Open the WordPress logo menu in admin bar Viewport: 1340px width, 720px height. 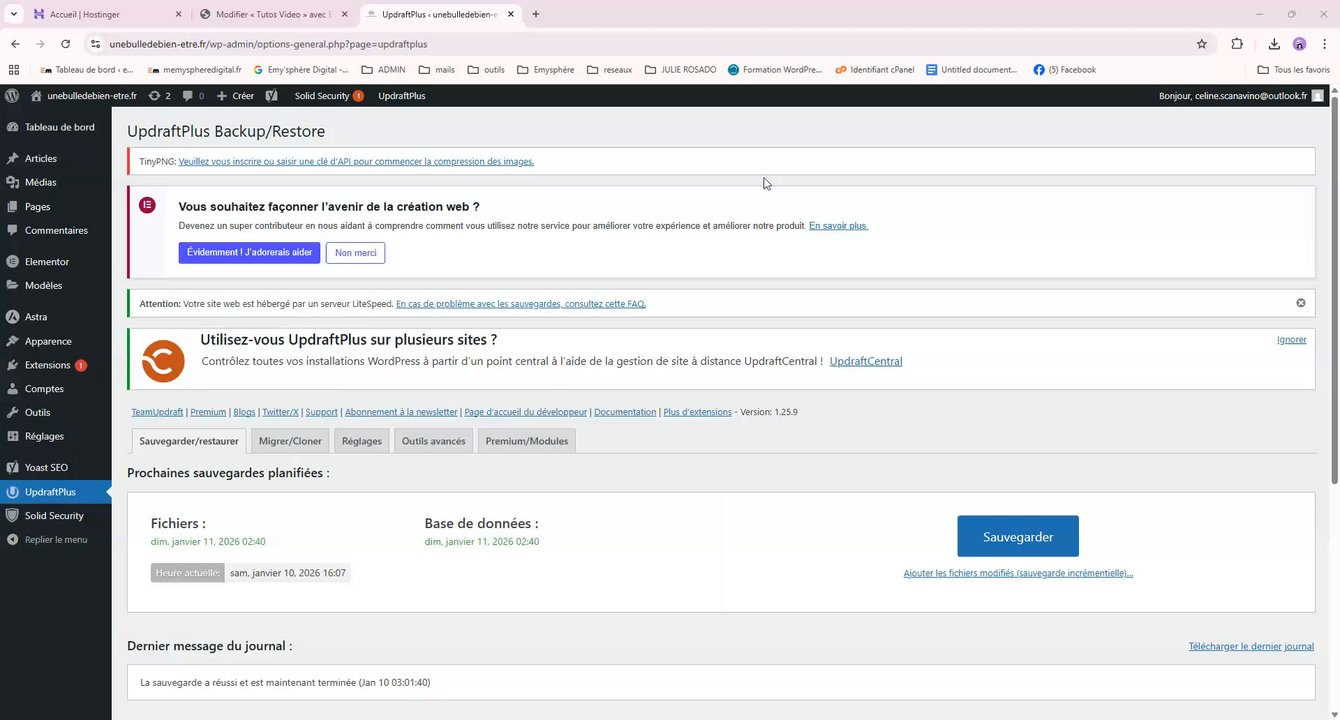12,96
